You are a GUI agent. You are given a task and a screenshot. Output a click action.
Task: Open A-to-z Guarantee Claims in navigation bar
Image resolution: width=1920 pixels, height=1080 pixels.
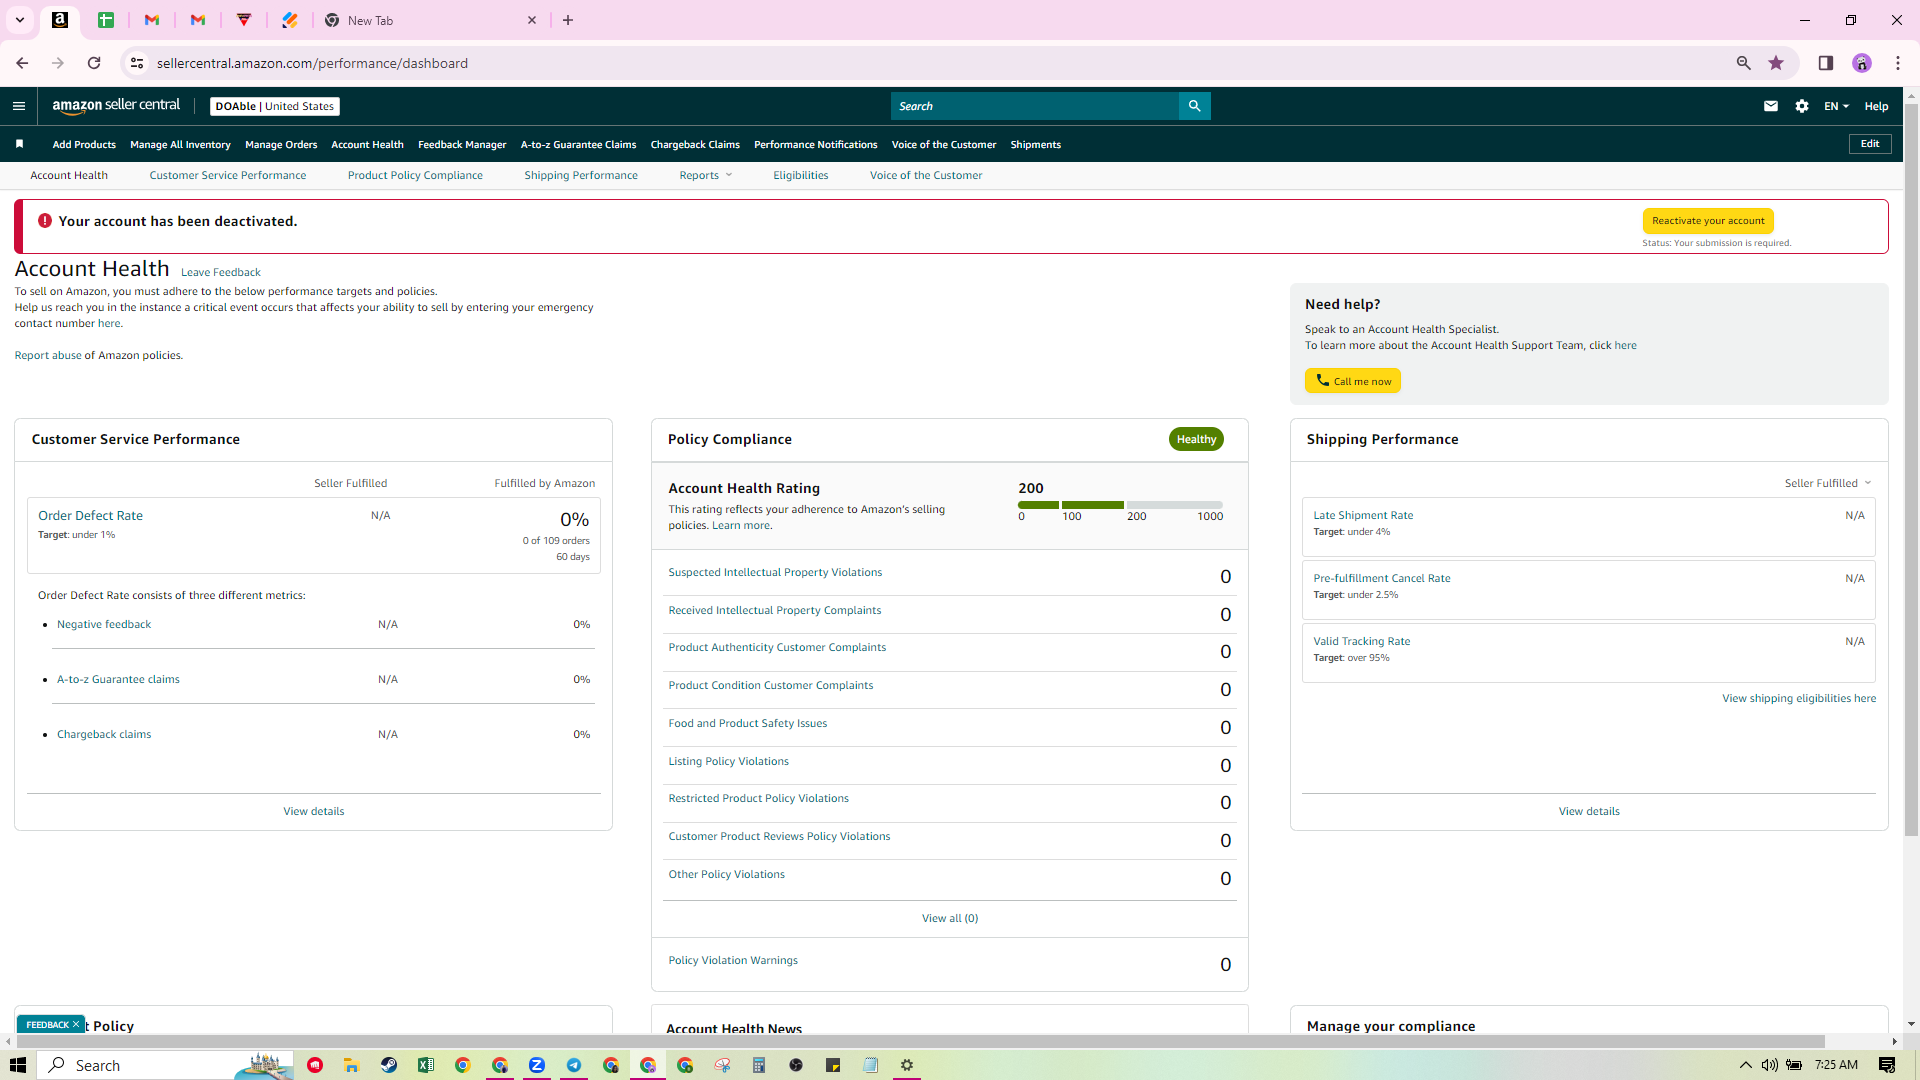578,144
